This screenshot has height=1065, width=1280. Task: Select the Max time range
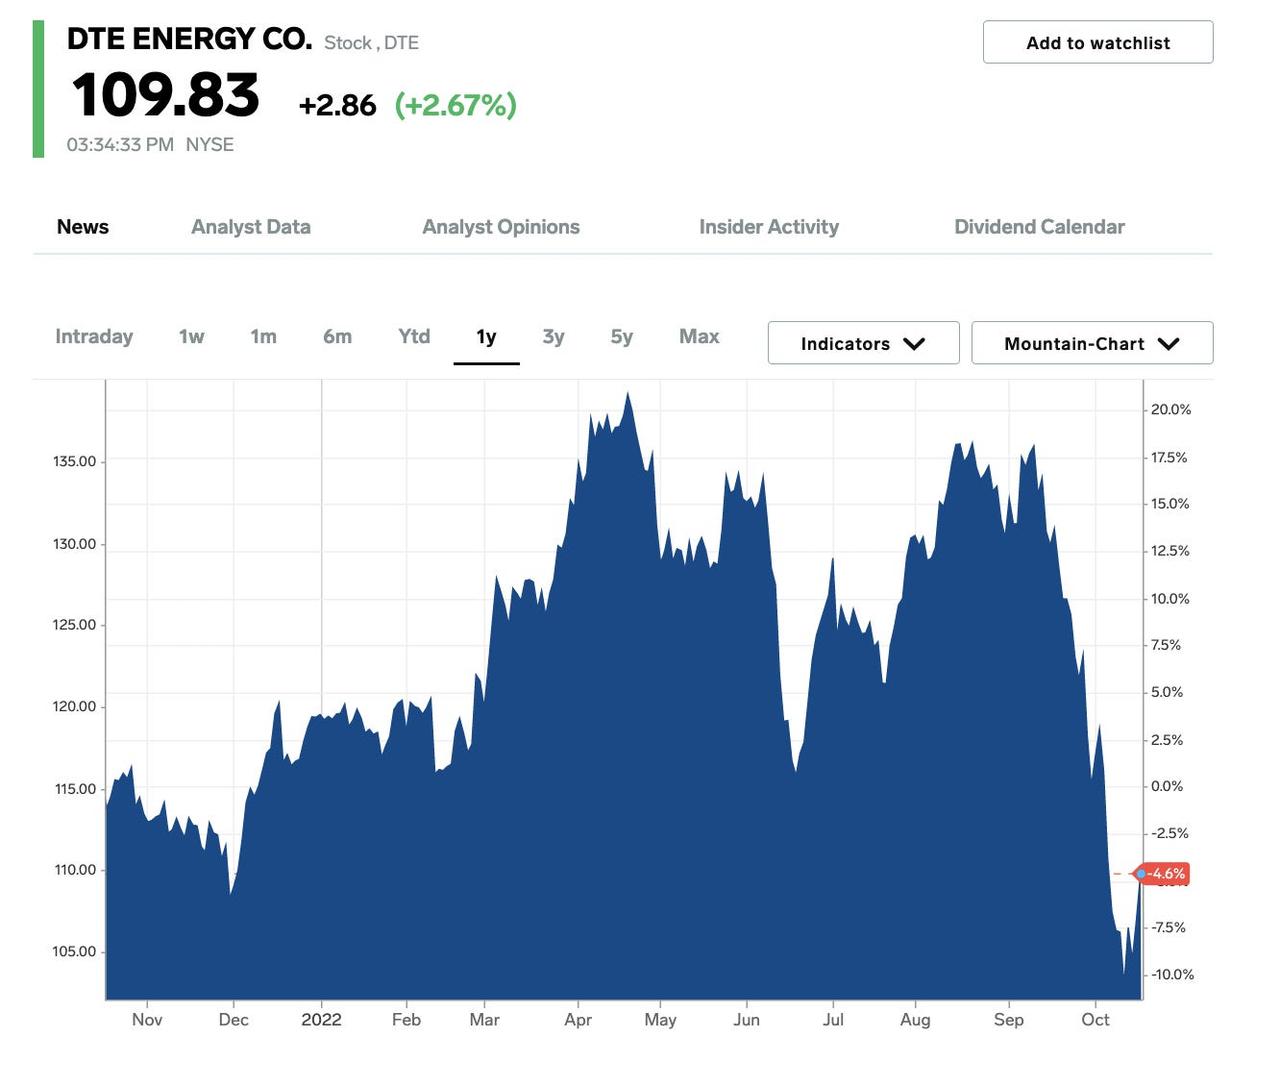pyautogui.click(x=698, y=337)
